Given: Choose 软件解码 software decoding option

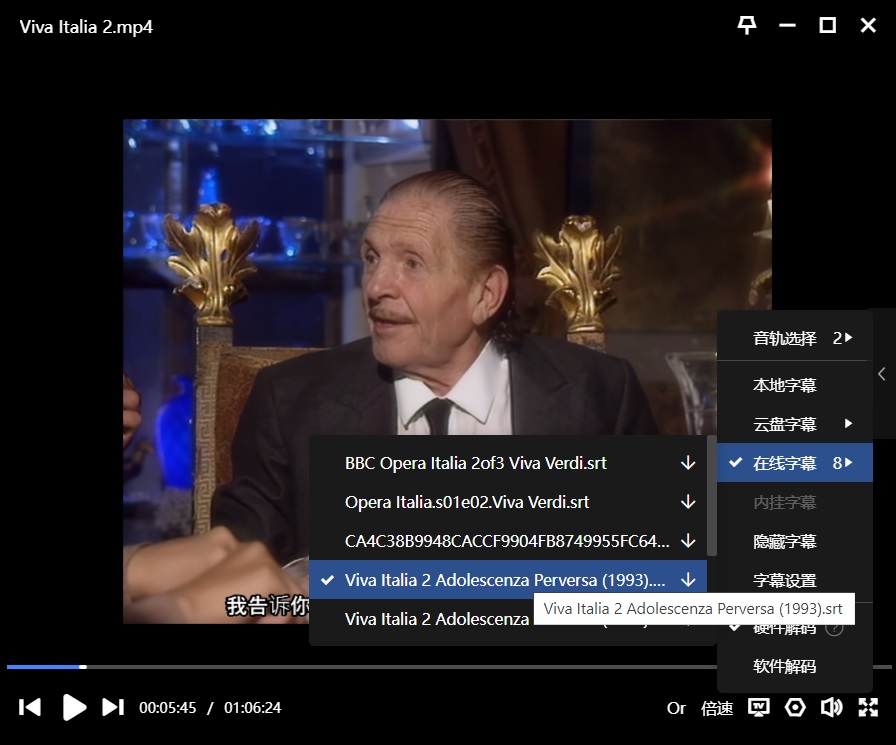Looking at the screenshot, I should click(784, 667).
